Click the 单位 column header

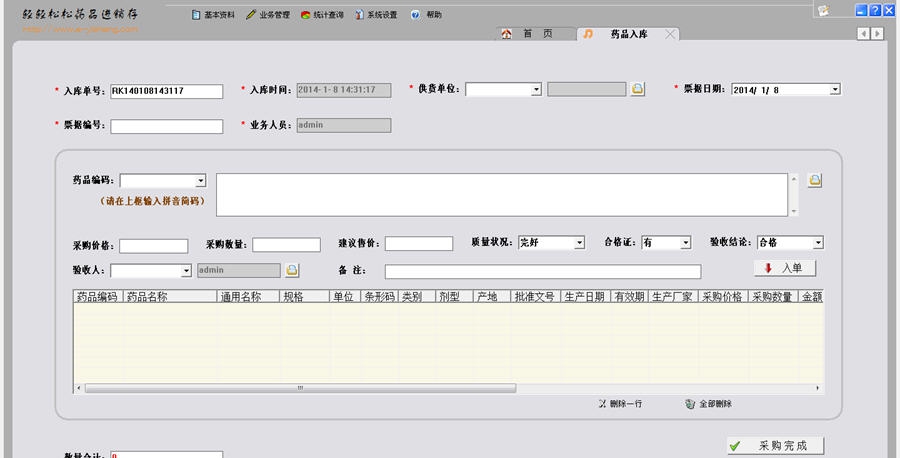tap(345, 297)
